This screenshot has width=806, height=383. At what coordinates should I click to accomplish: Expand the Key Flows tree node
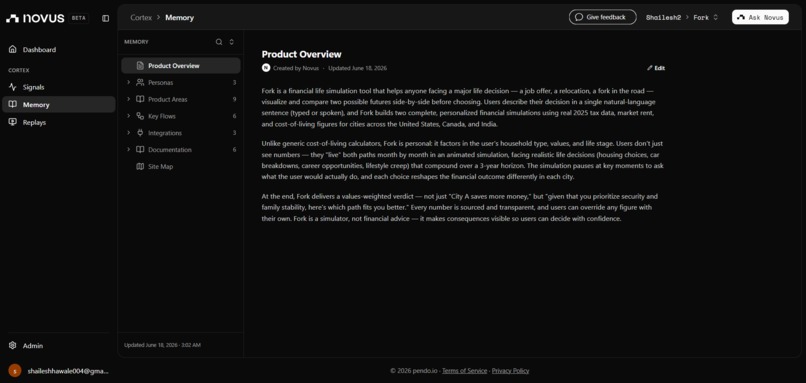(129, 116)
